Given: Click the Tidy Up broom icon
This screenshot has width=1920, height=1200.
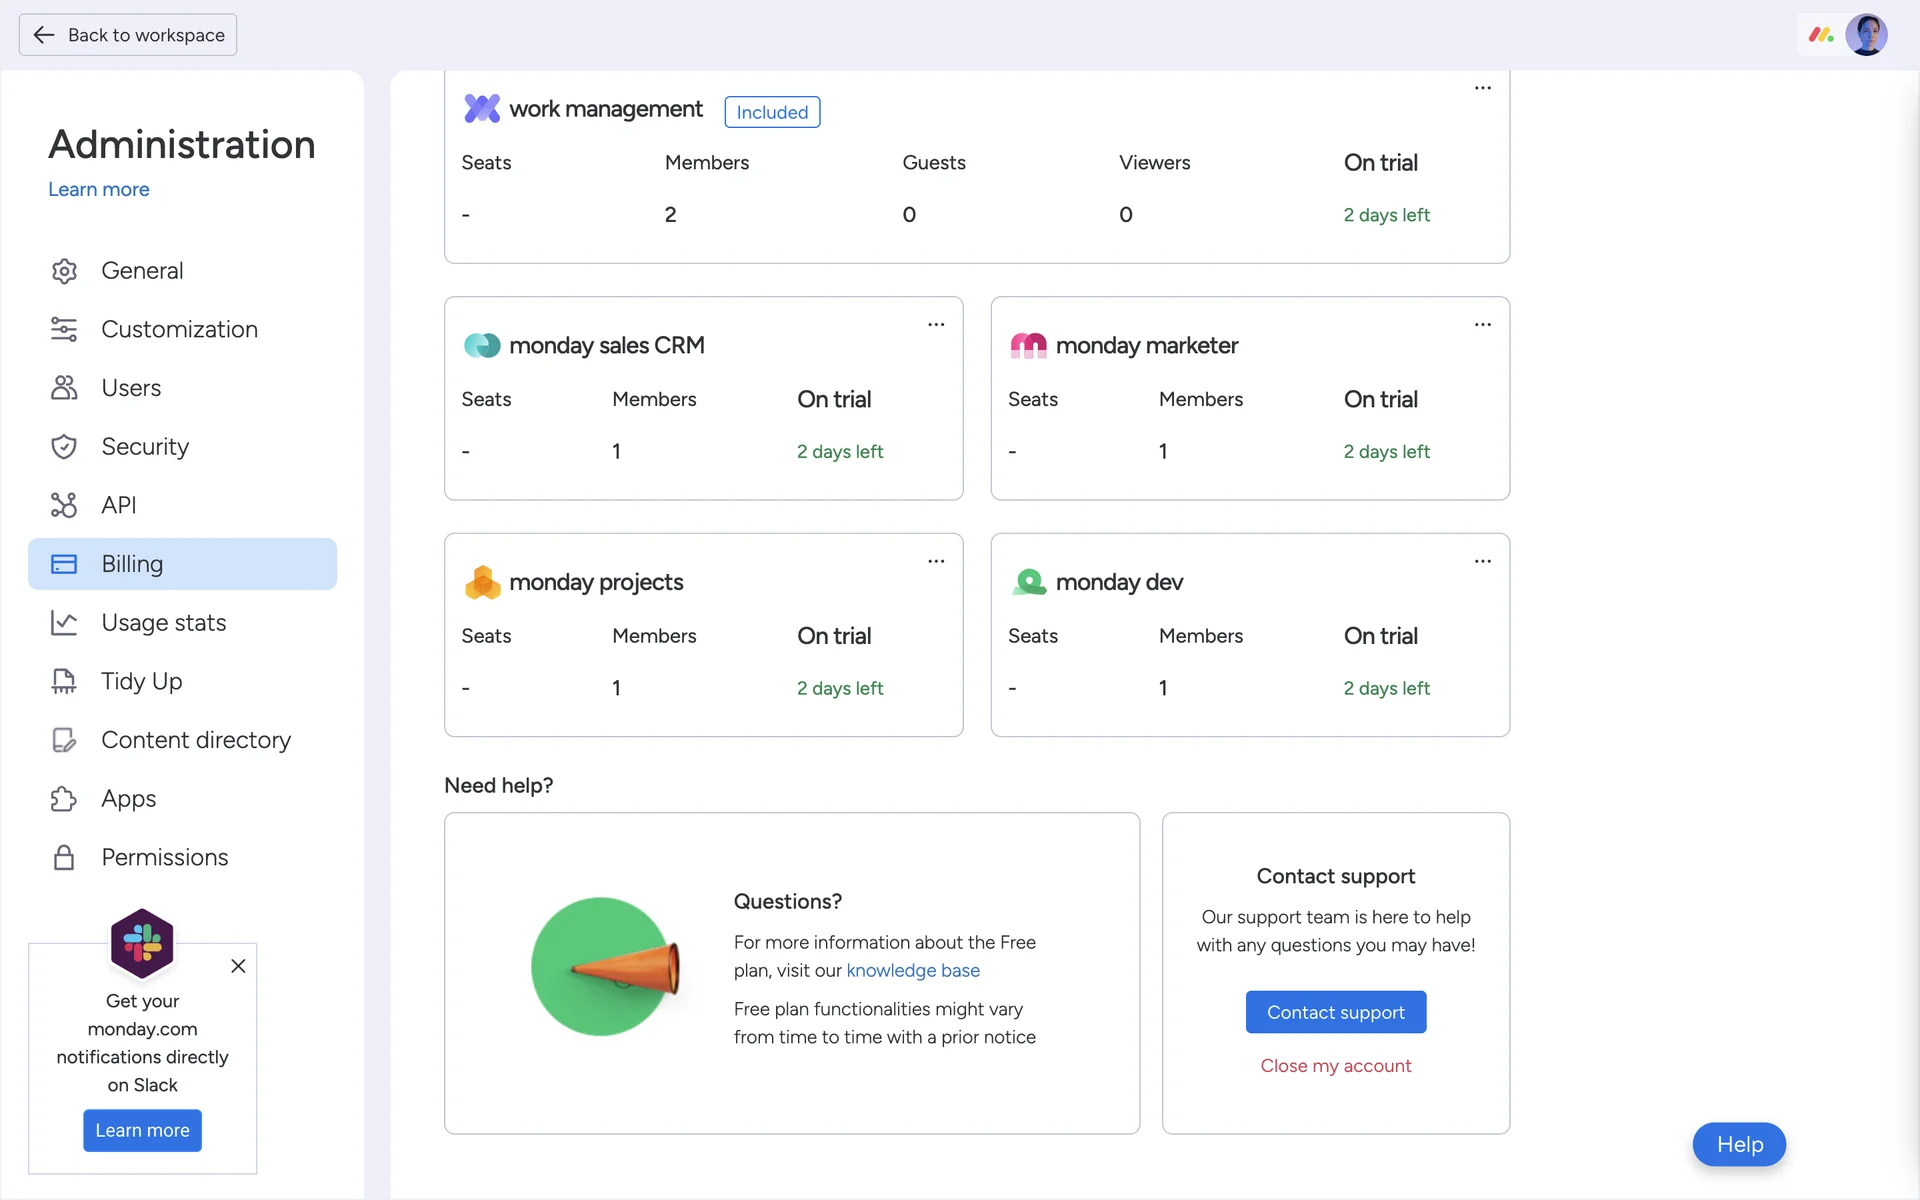Looking at the screenshot, I should click(x=64, y=682).
